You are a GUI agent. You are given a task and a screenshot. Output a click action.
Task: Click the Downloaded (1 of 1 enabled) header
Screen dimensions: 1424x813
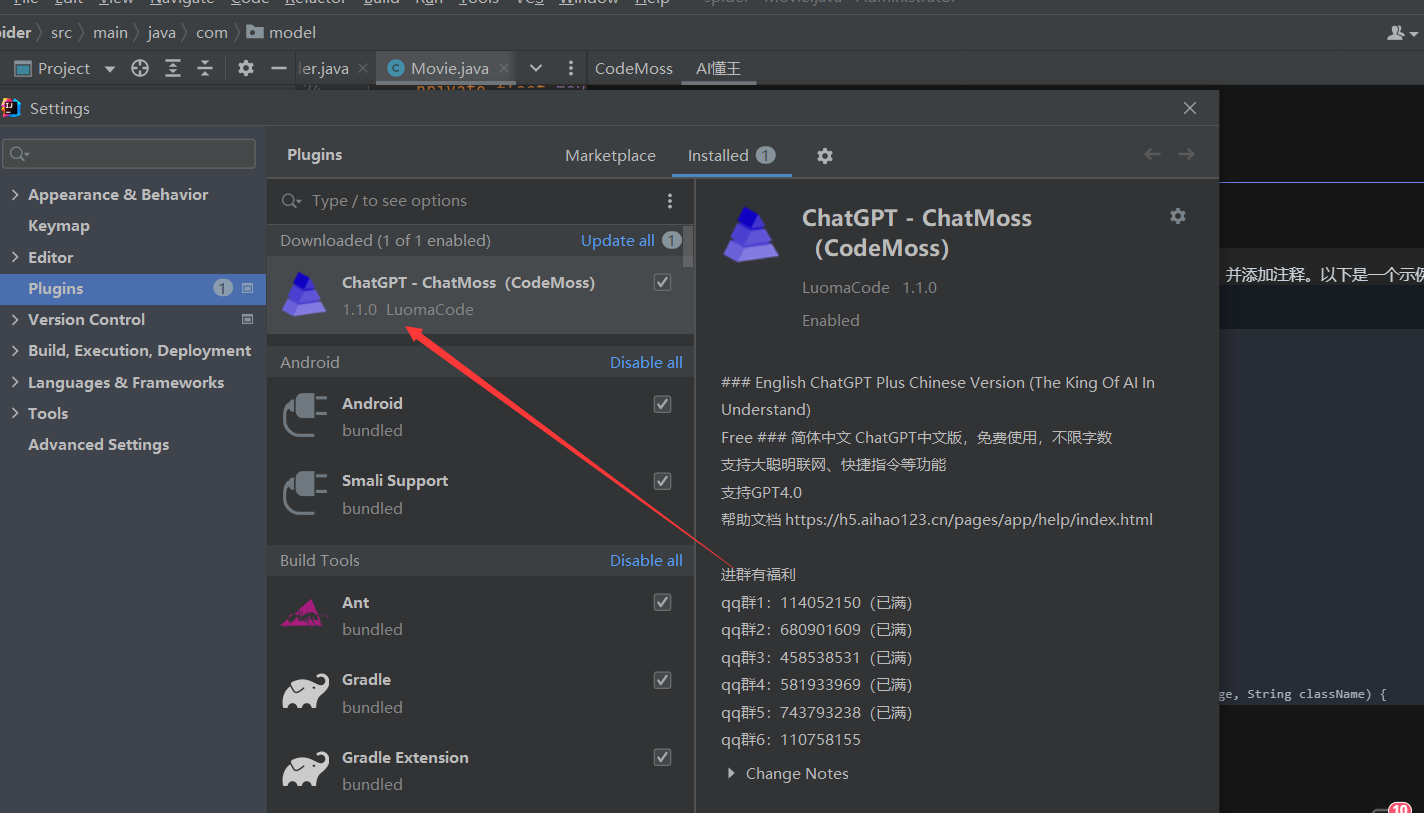pyautogui.click(x=385, y=241)
